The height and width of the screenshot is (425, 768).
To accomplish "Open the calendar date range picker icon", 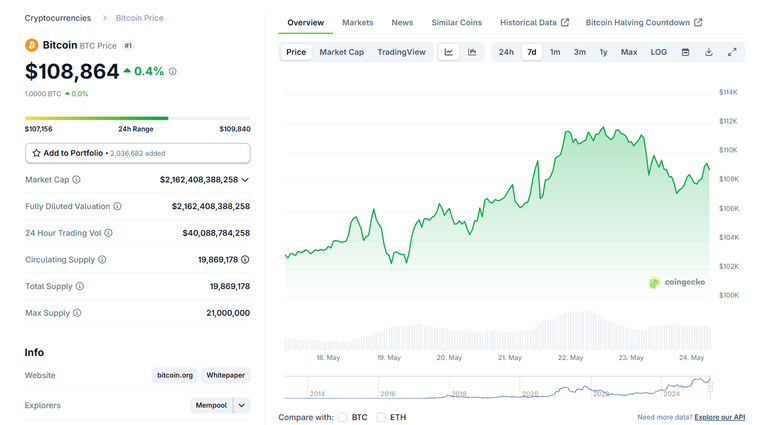I will [685, 52].
